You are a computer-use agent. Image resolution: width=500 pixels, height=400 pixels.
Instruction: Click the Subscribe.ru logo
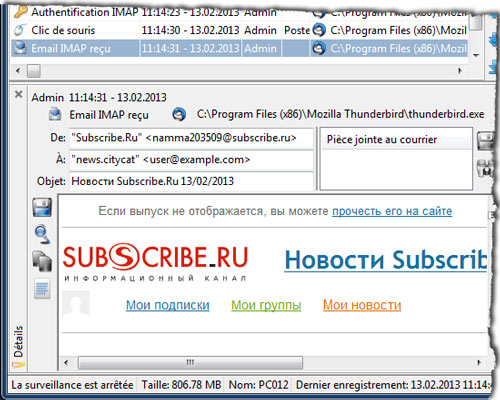tap(155, 262)
